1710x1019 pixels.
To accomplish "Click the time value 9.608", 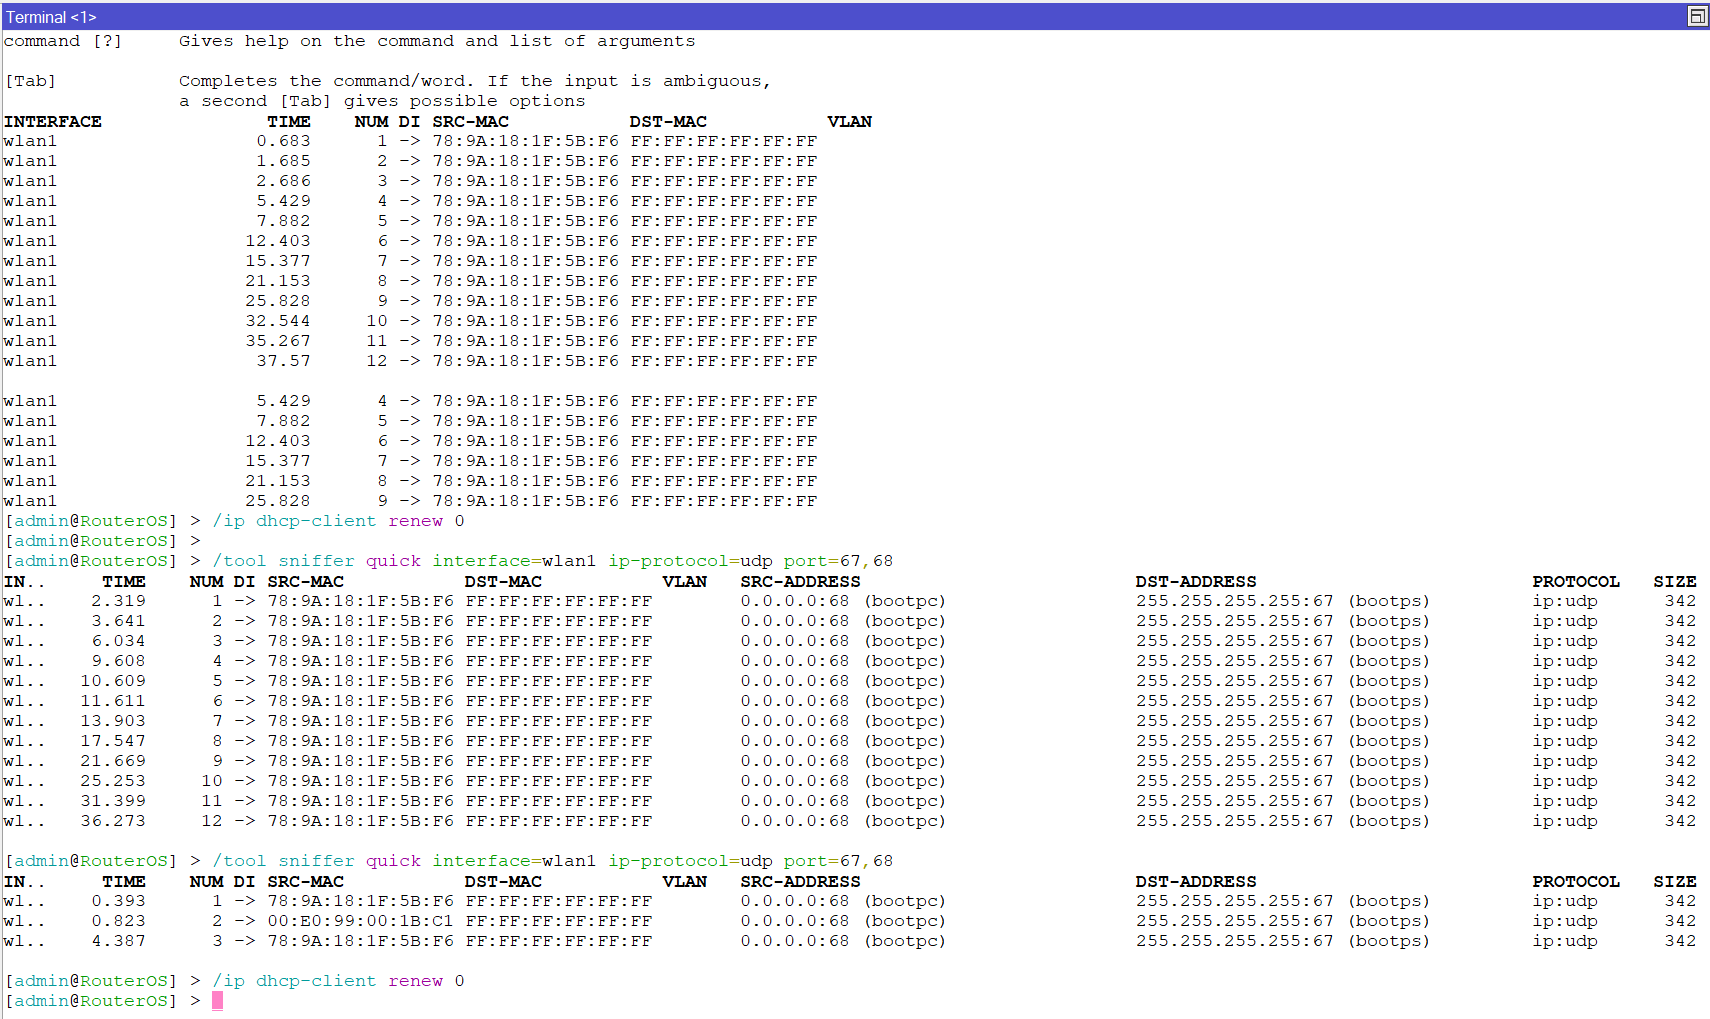I will pos(118,661).
